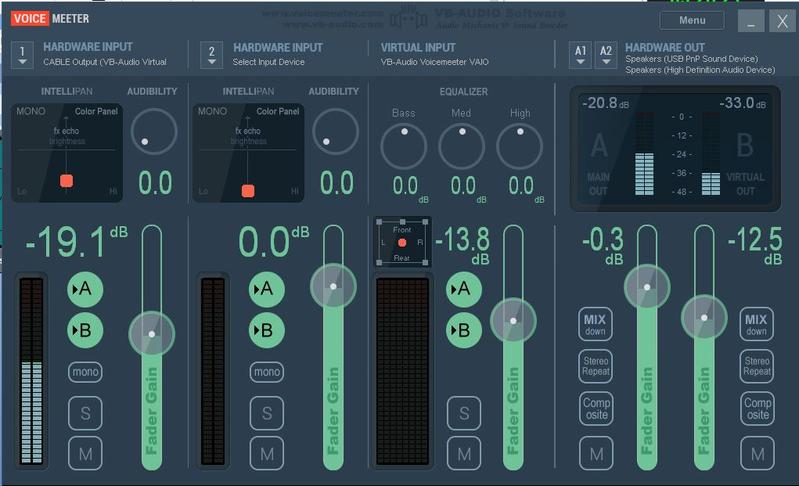Click VB-Audio Voicemeeter VAIO text
Image resolution: width=799 pixels, height=486 pixels.
point(435,62)
